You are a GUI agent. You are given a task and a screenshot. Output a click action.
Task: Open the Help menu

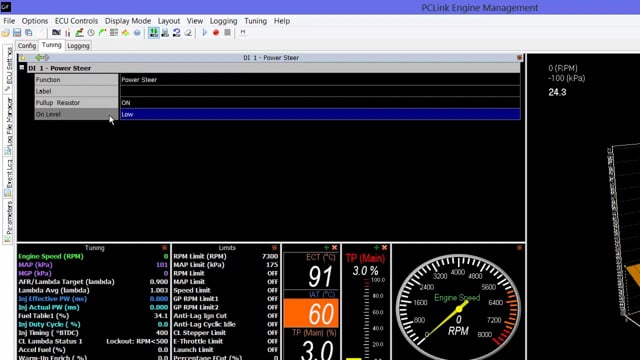tap(282, 21)
